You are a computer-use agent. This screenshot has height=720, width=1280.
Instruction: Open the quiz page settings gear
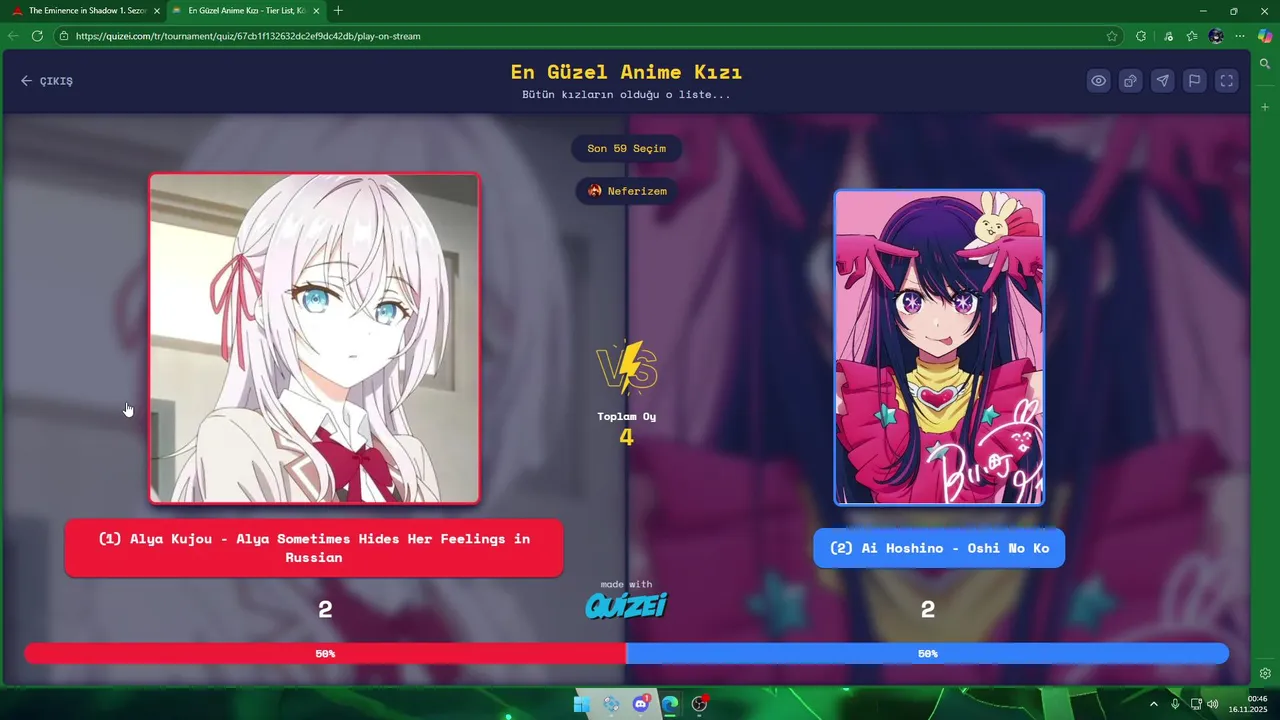(1265, 673)
